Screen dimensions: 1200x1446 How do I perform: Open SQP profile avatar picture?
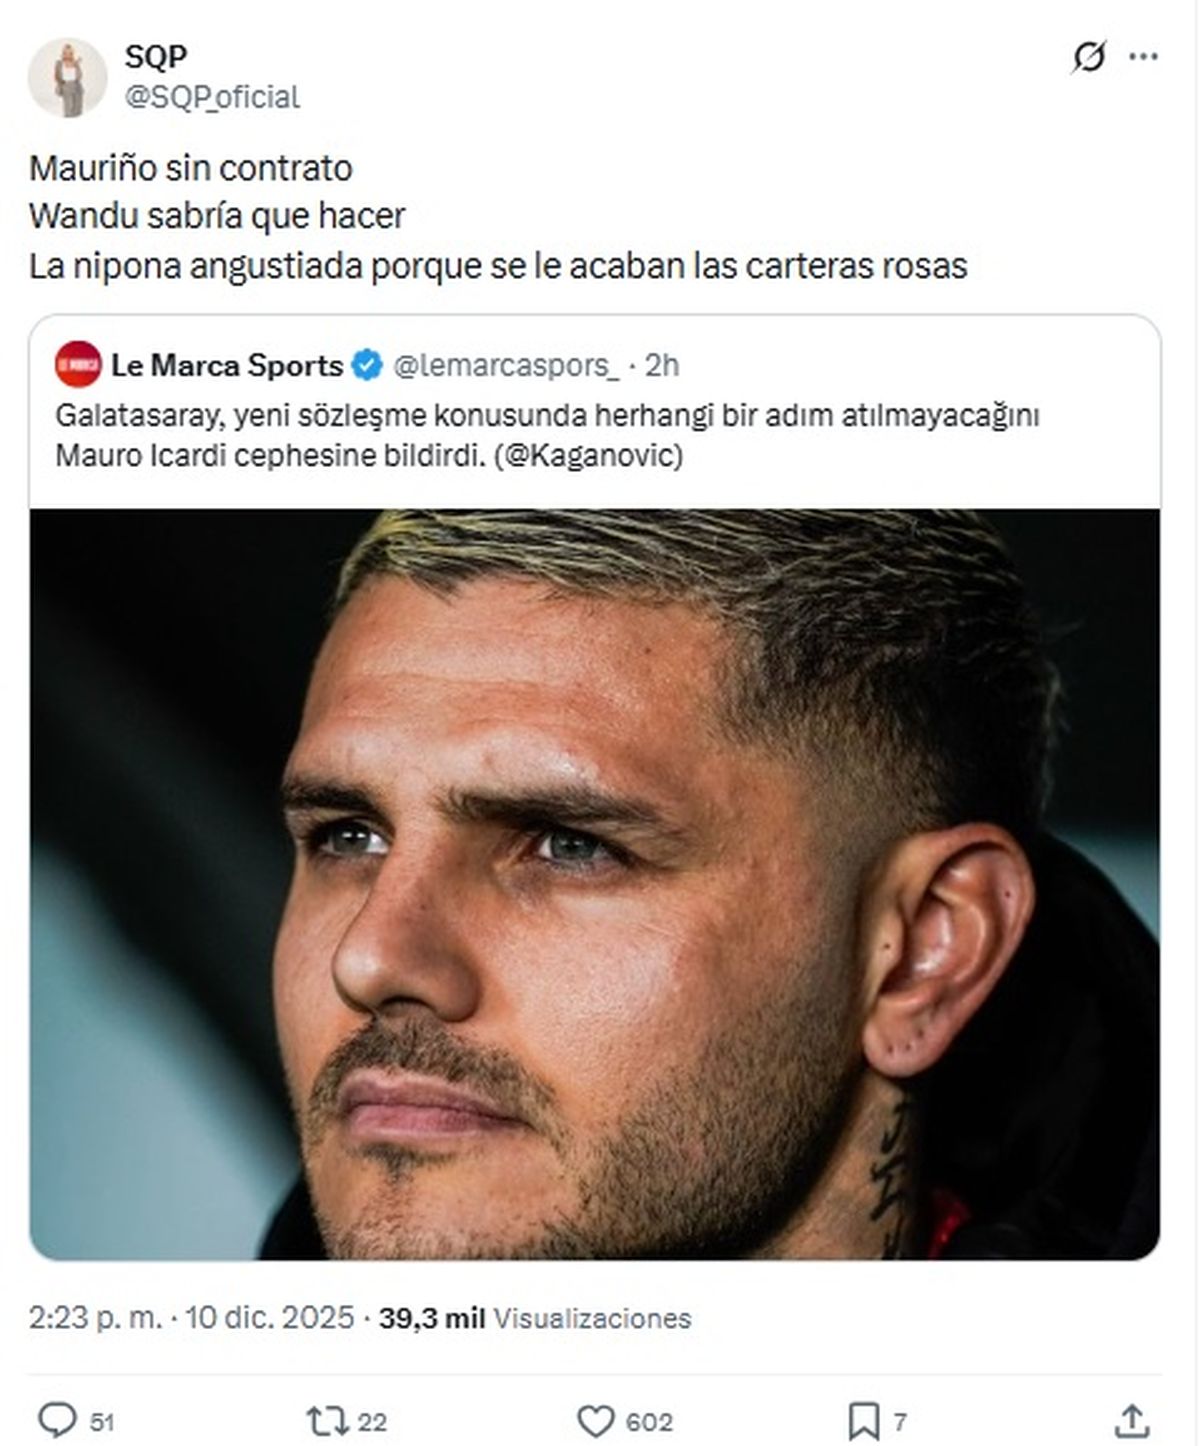click(x=67, y=78)
